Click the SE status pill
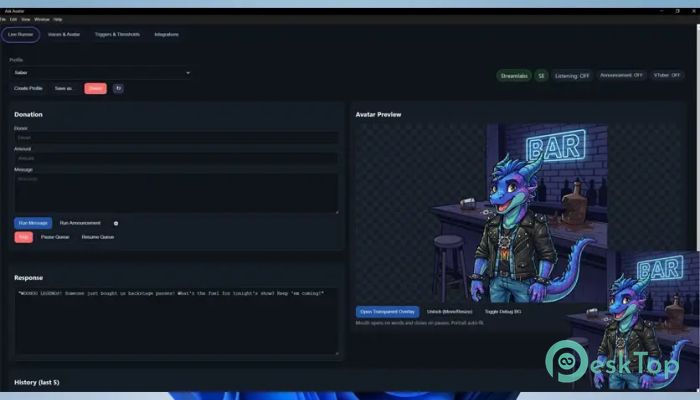This screenshot has width=700, height=400. pos(542,76)
